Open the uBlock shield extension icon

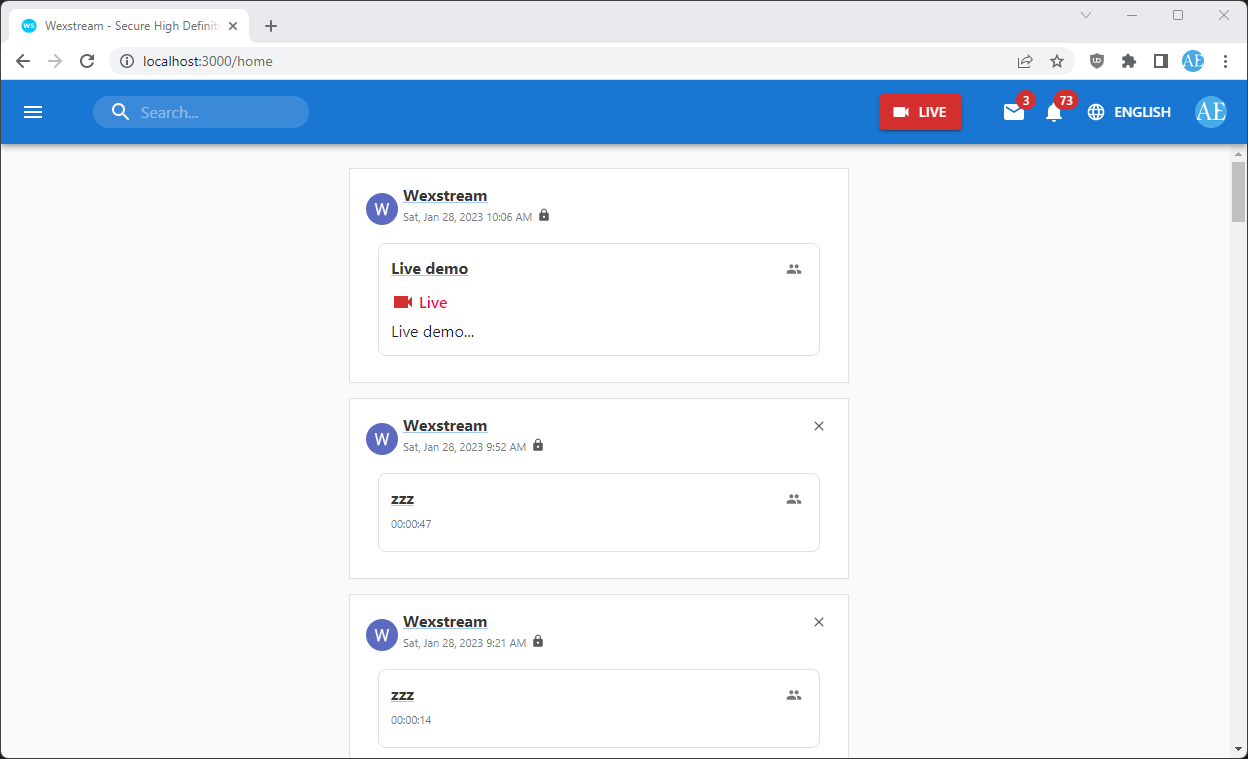1097,61
